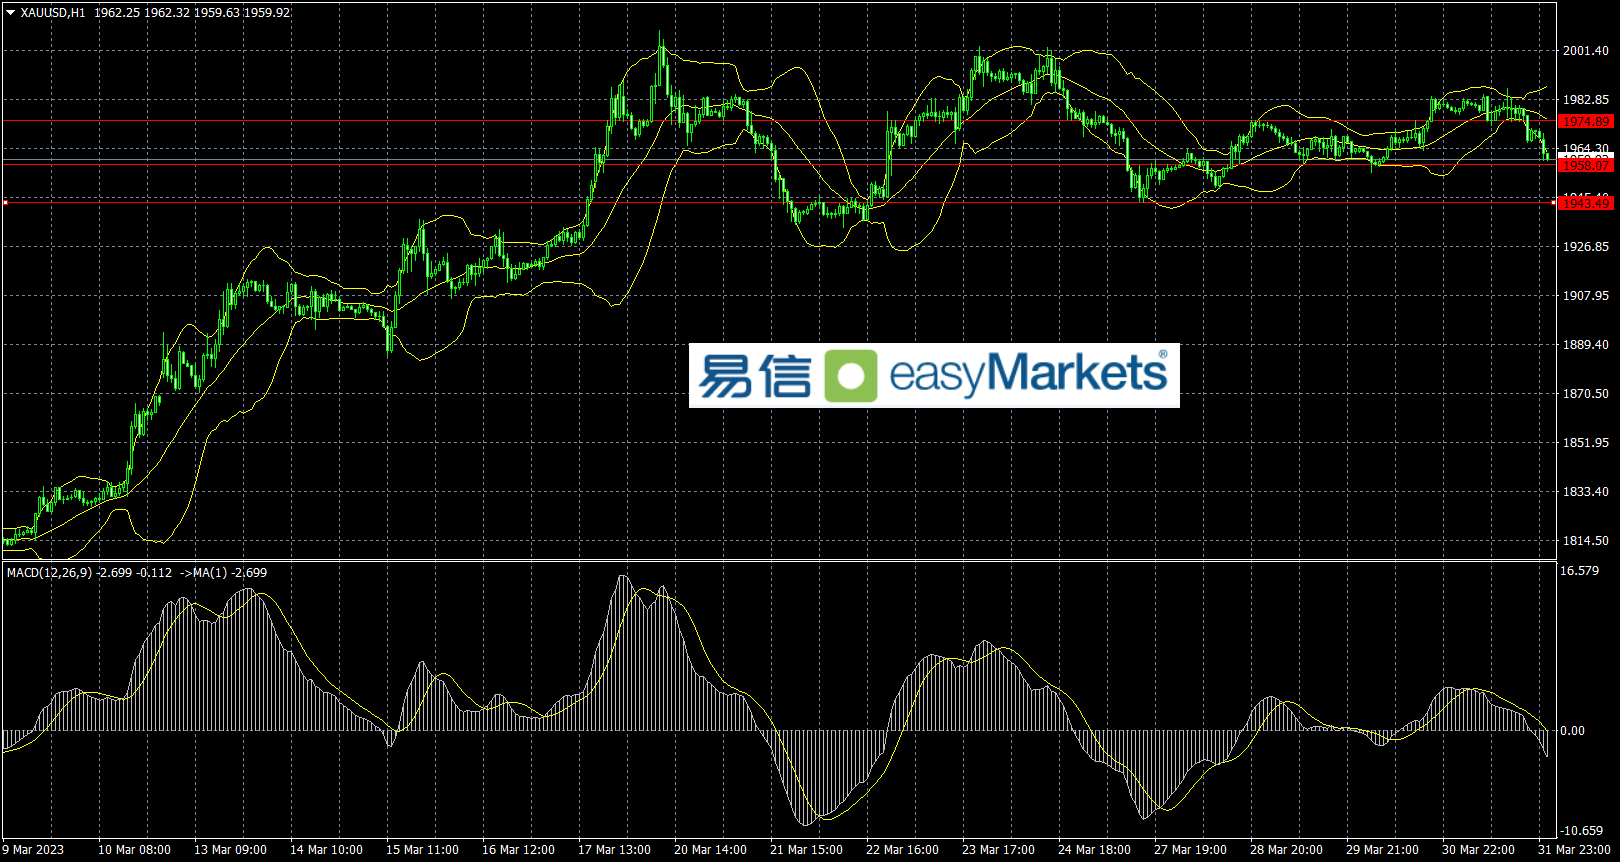The height and width of the screenshot is (862, 1620).
Task: Click the 1982.85 price axis label
Action: point(1586,100)
